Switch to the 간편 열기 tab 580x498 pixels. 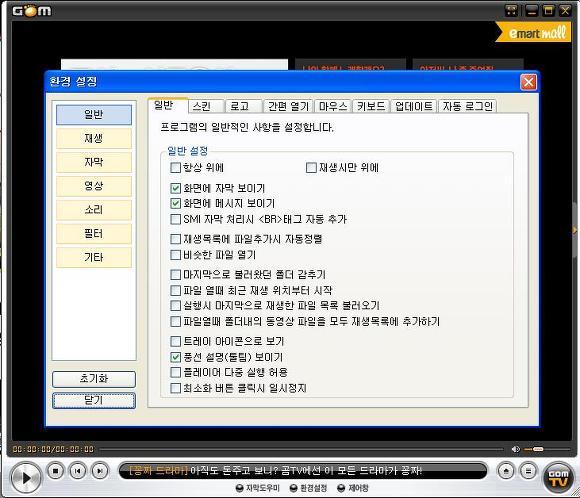point(288,107)
